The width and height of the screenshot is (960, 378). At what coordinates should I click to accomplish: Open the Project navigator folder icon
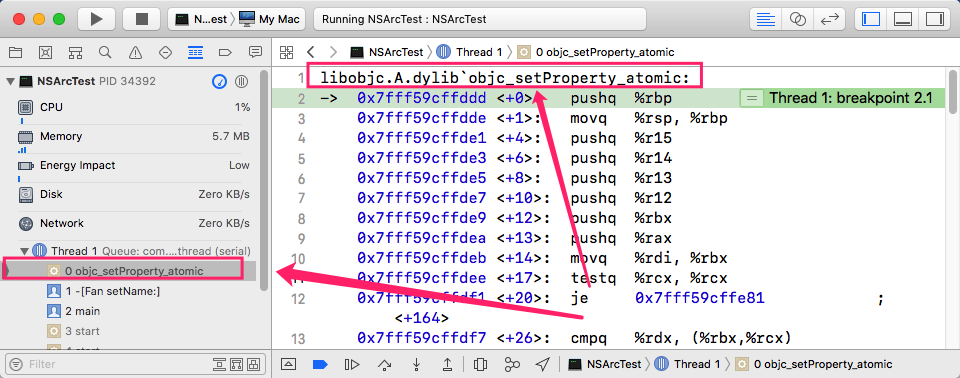coord(15,52)
